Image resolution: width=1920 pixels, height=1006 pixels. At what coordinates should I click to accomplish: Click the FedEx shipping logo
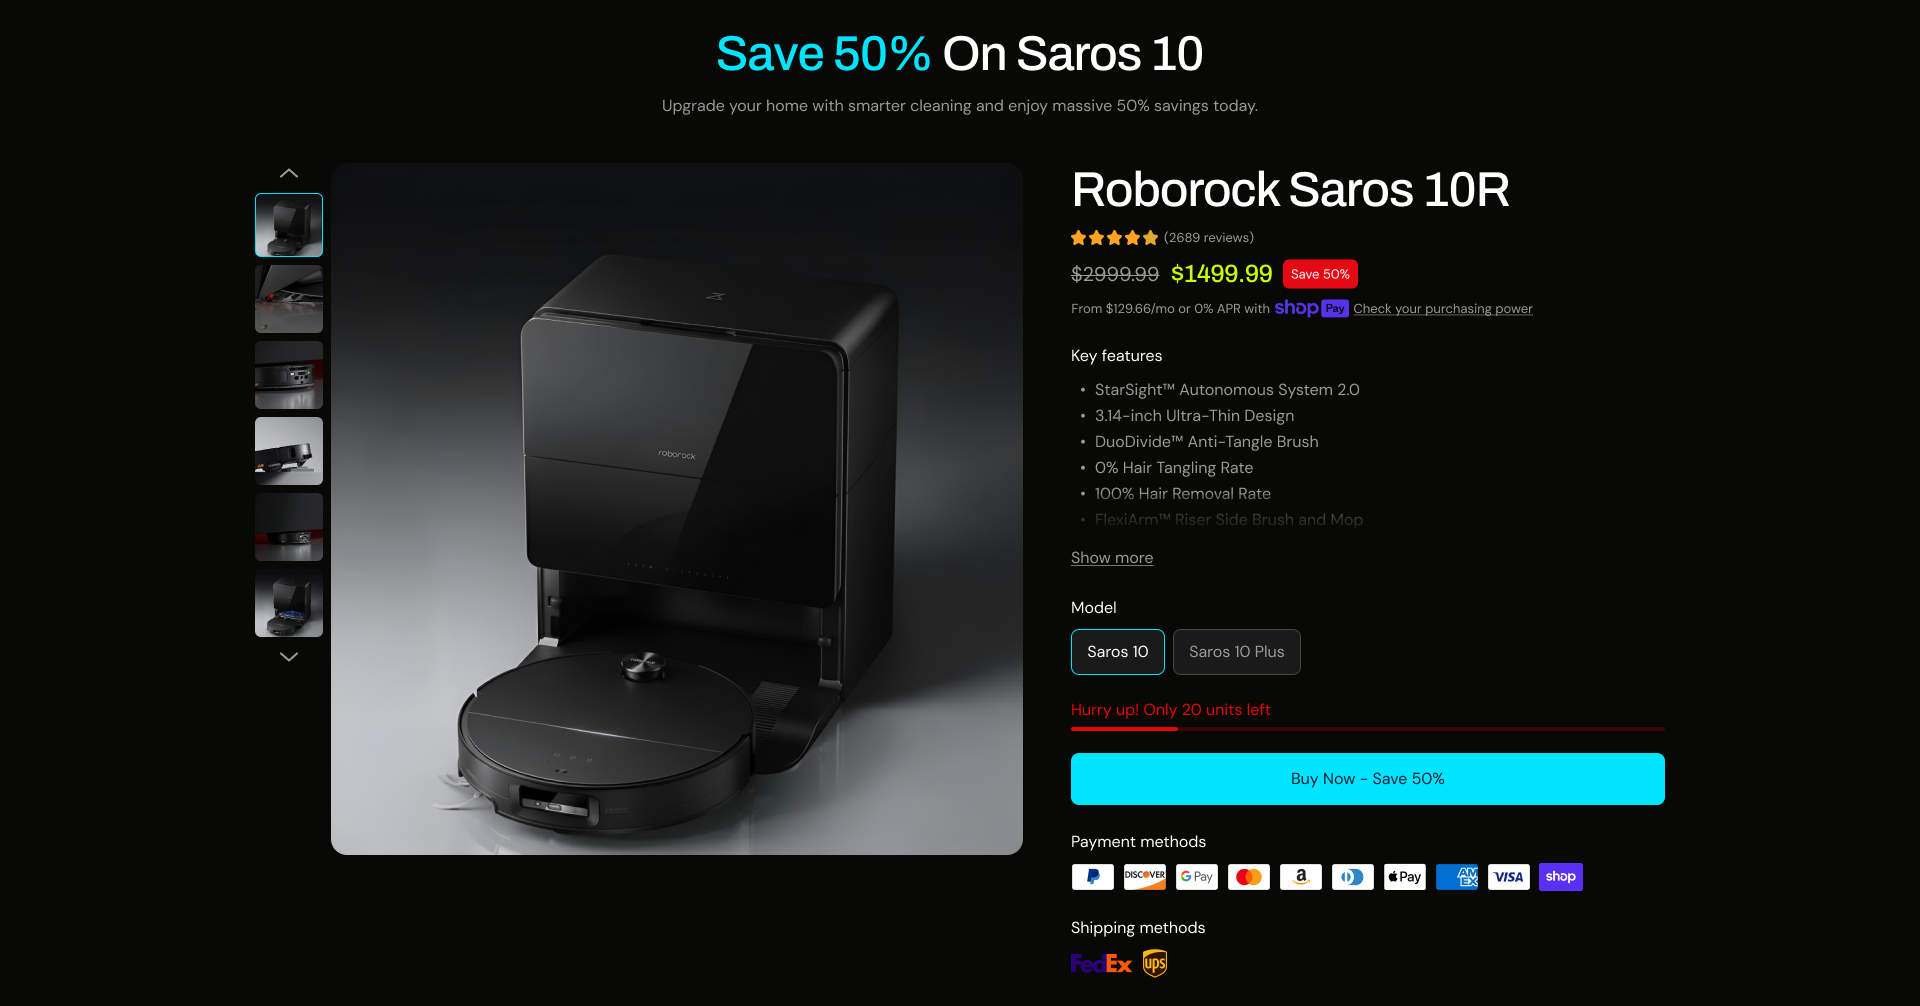[x=1101, y=964]
